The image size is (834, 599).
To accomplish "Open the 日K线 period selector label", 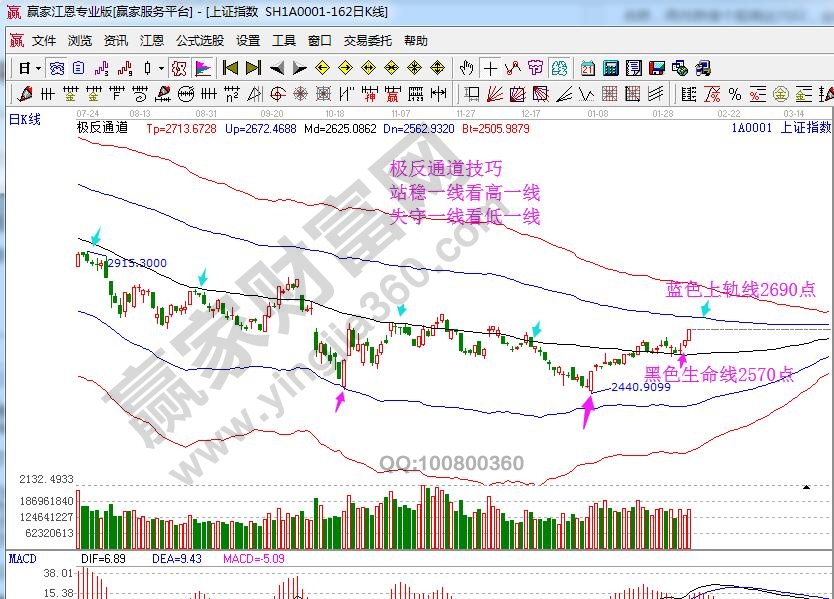I will pyautogui.click(x=25, y=119).
